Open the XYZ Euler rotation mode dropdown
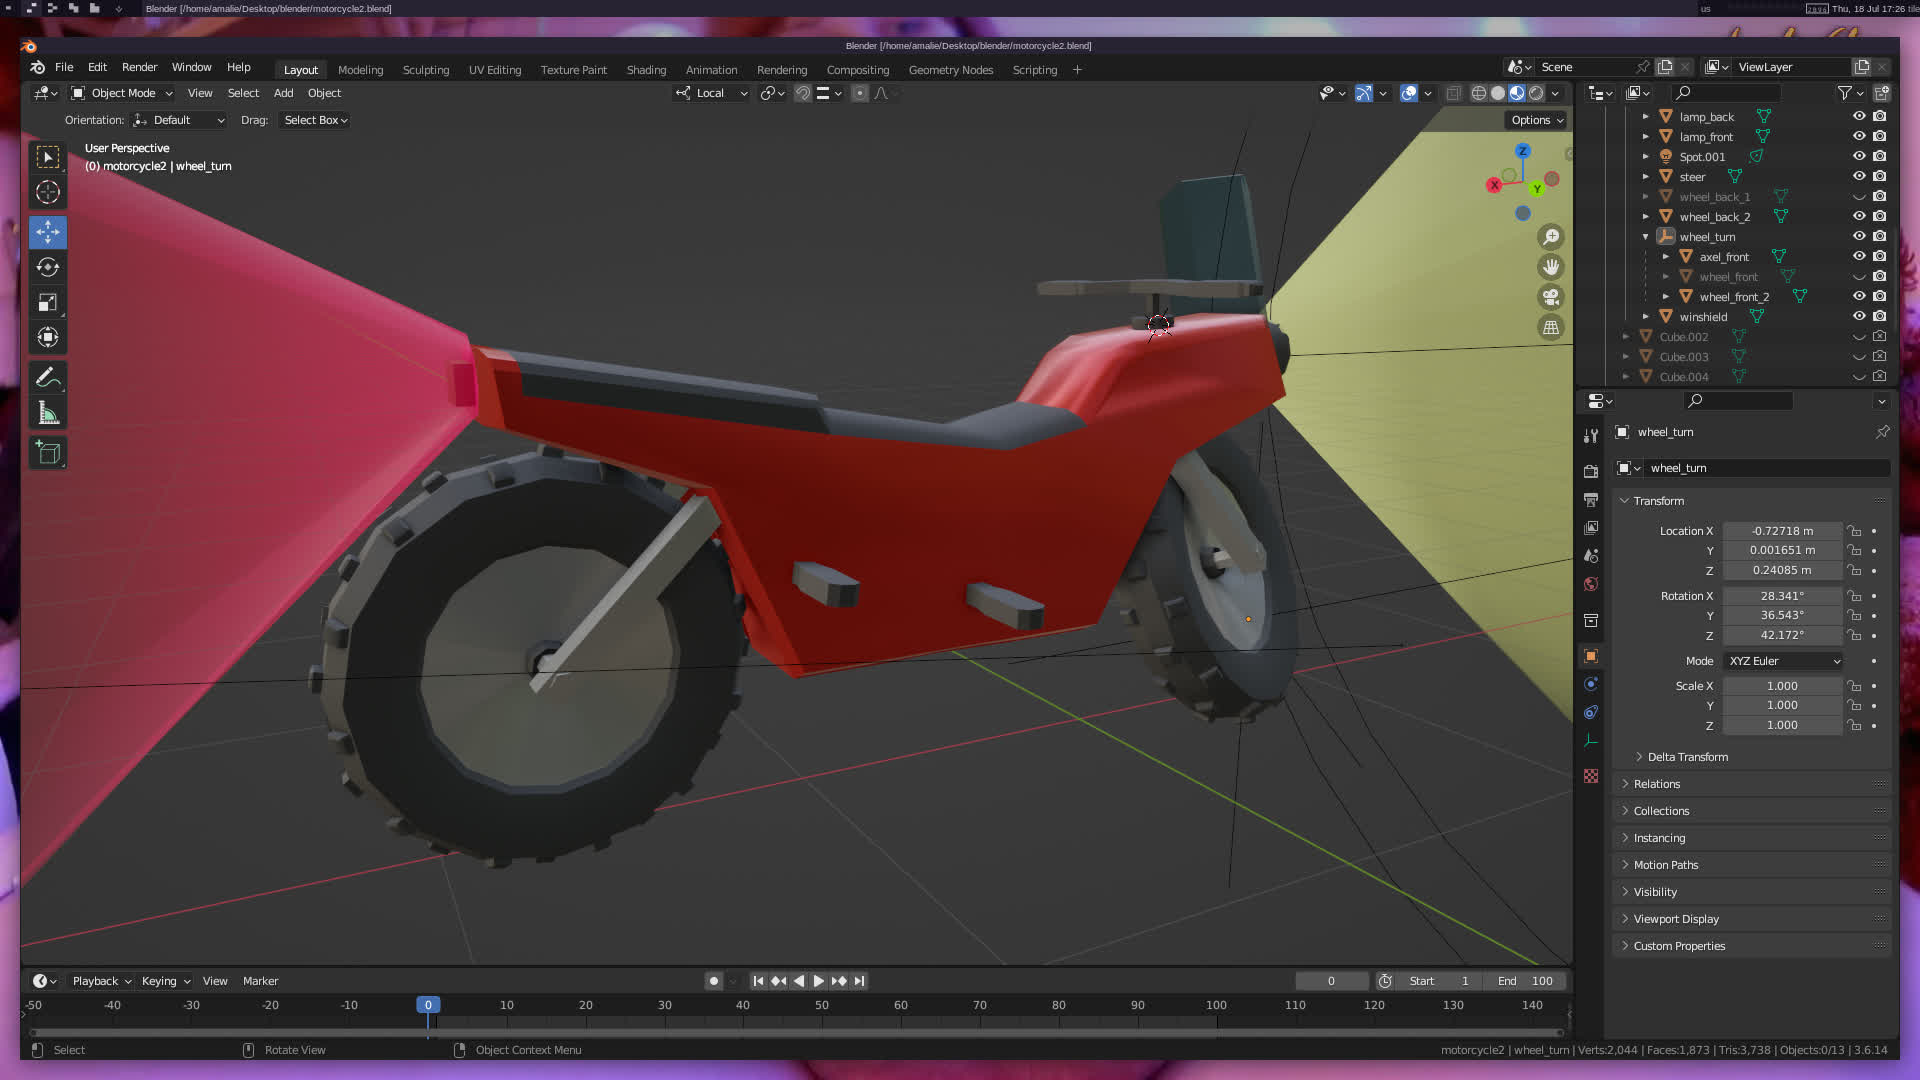The height and width of the screenshot is (1080, 1920). pyautogui.click(x=1783, y=661)
